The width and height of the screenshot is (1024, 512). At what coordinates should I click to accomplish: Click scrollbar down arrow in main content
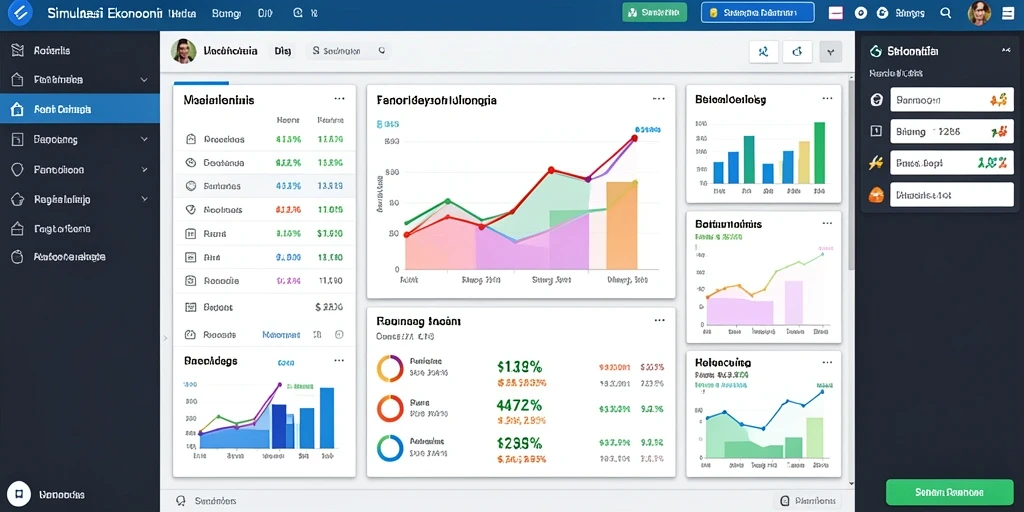pos(850,484)
